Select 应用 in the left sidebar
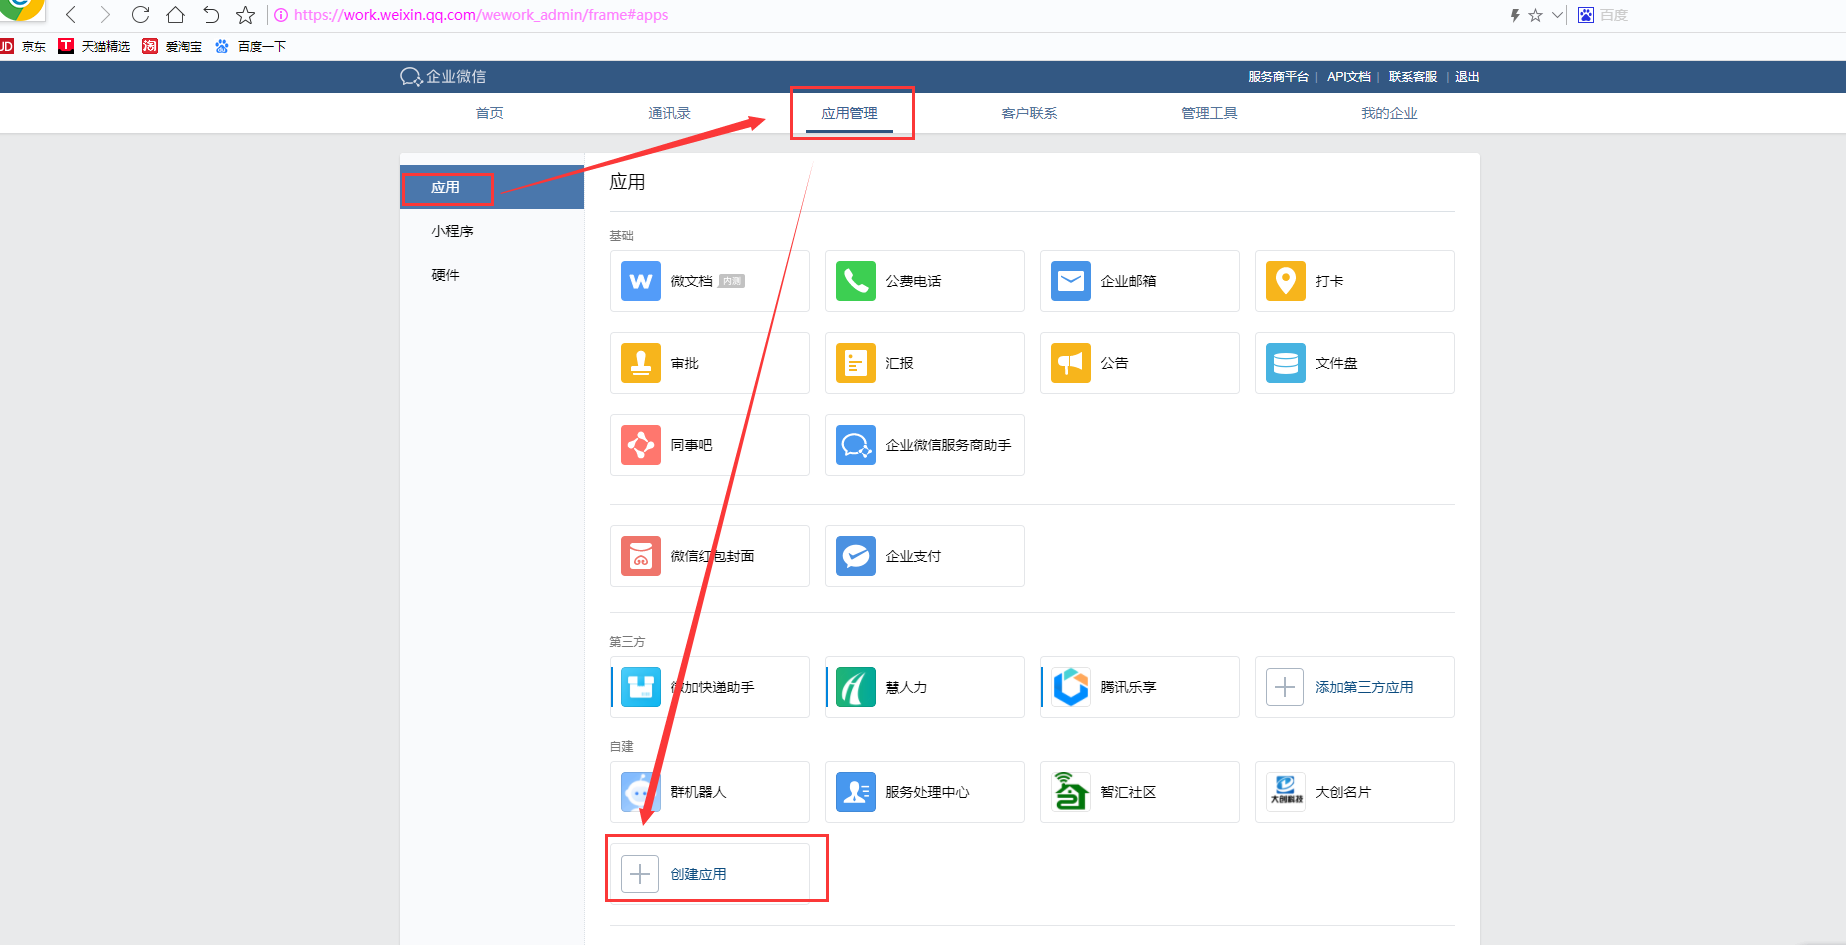 [x=492, y=187]
